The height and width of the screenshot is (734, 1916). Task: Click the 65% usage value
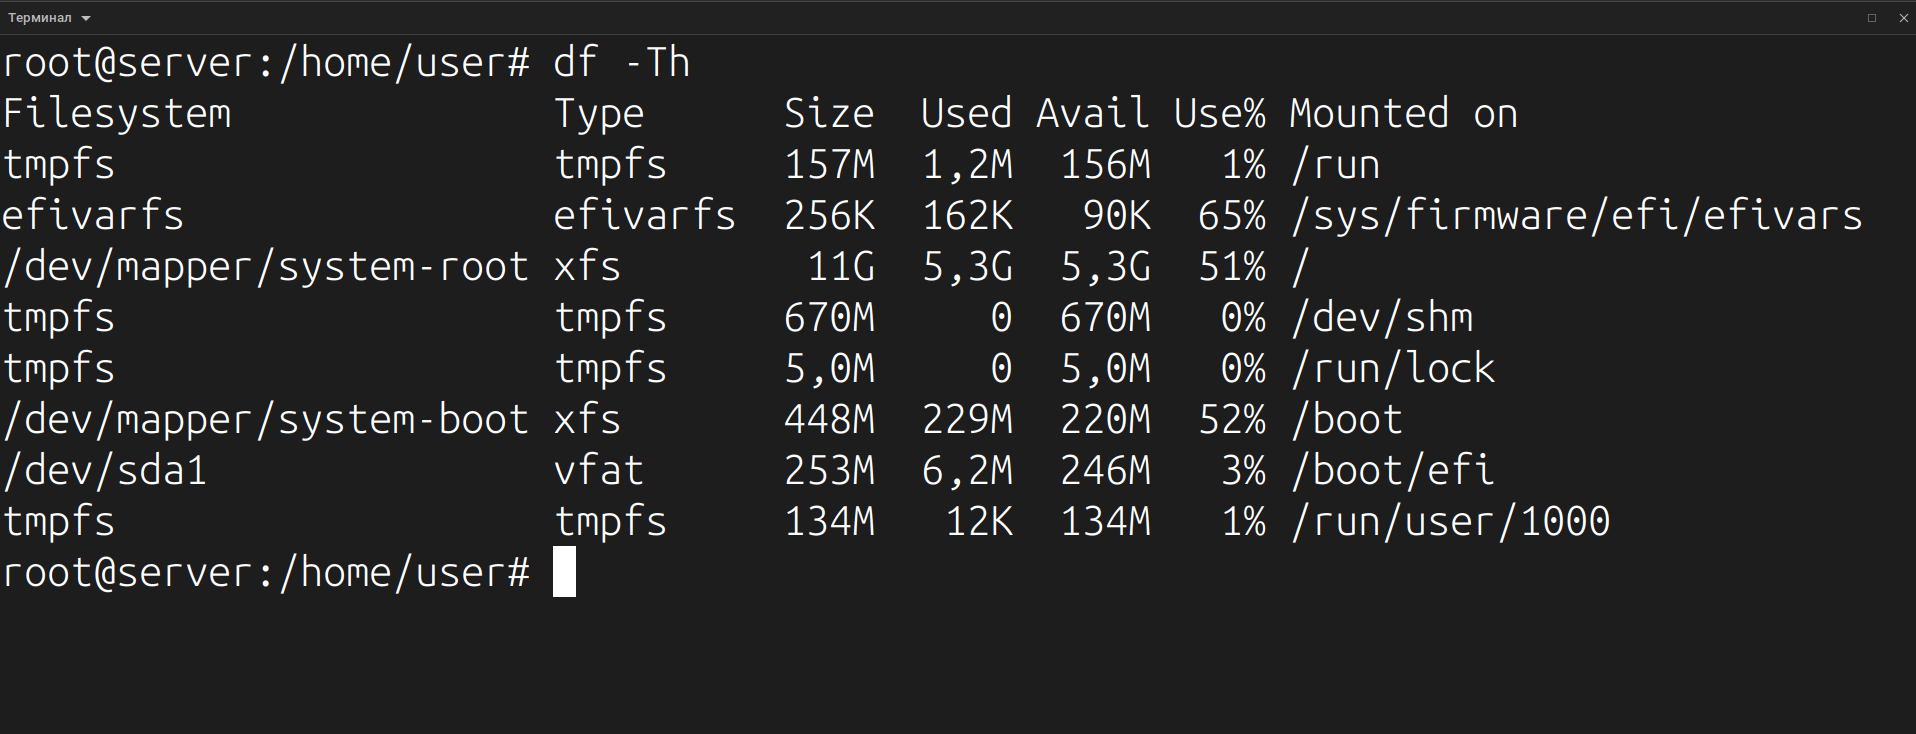coord(1231,216)
